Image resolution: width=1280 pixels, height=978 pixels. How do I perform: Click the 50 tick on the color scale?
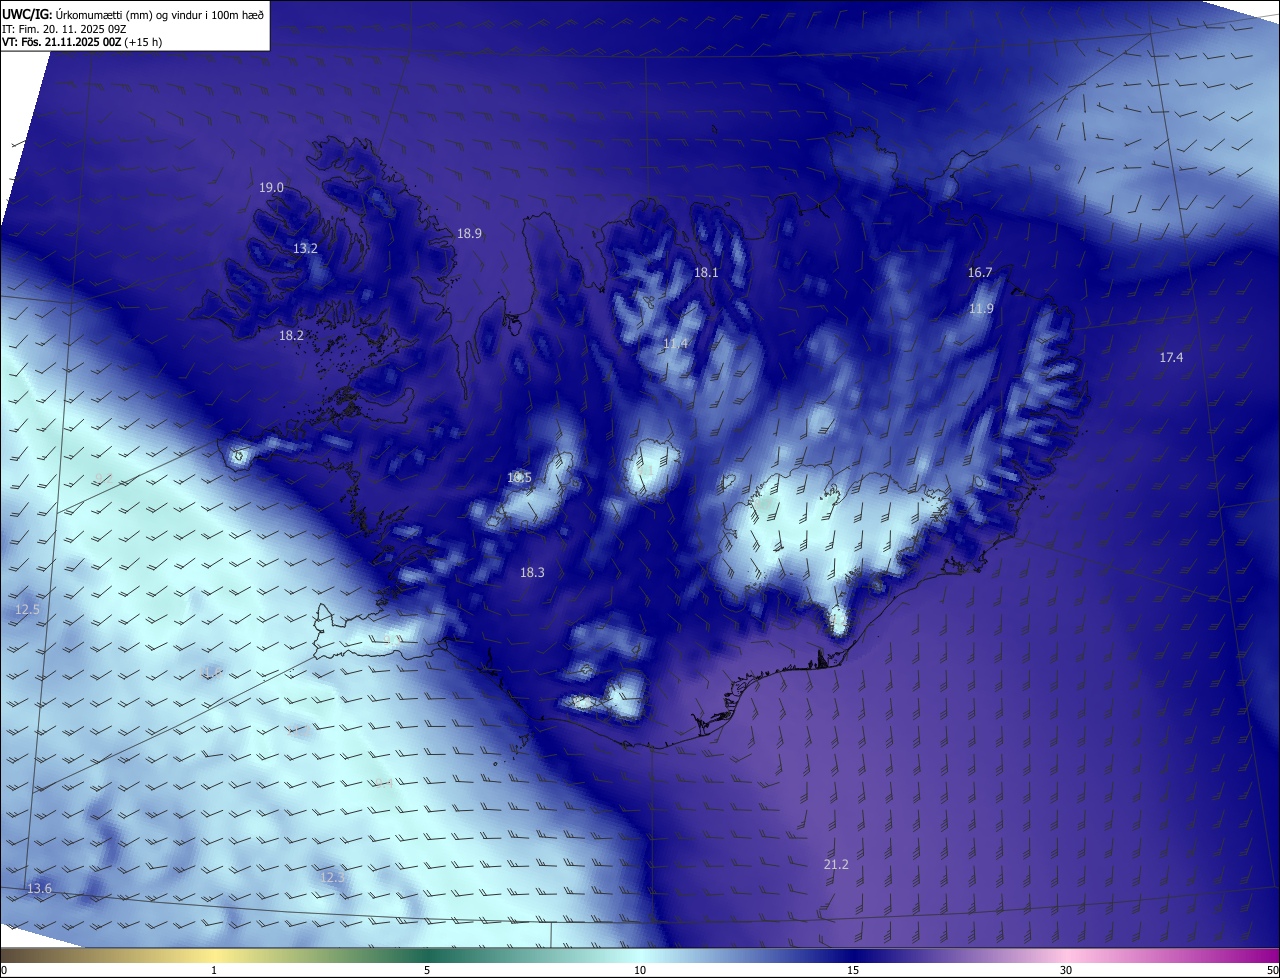[1272, 971]
